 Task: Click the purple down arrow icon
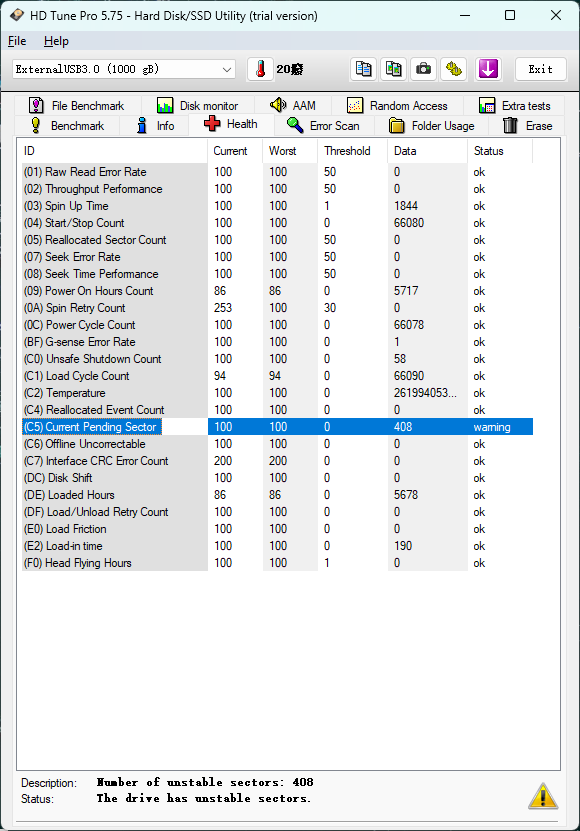click(x=488, y=69)
